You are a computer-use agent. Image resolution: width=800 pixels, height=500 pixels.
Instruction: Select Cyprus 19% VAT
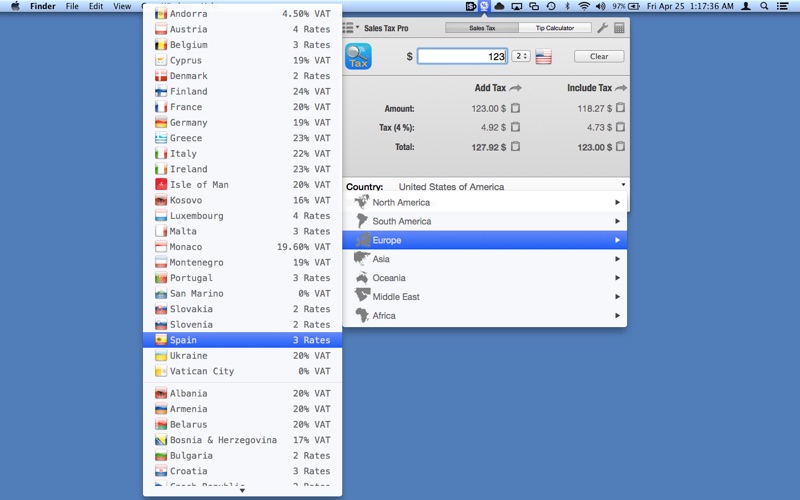[x=242, y=60]
